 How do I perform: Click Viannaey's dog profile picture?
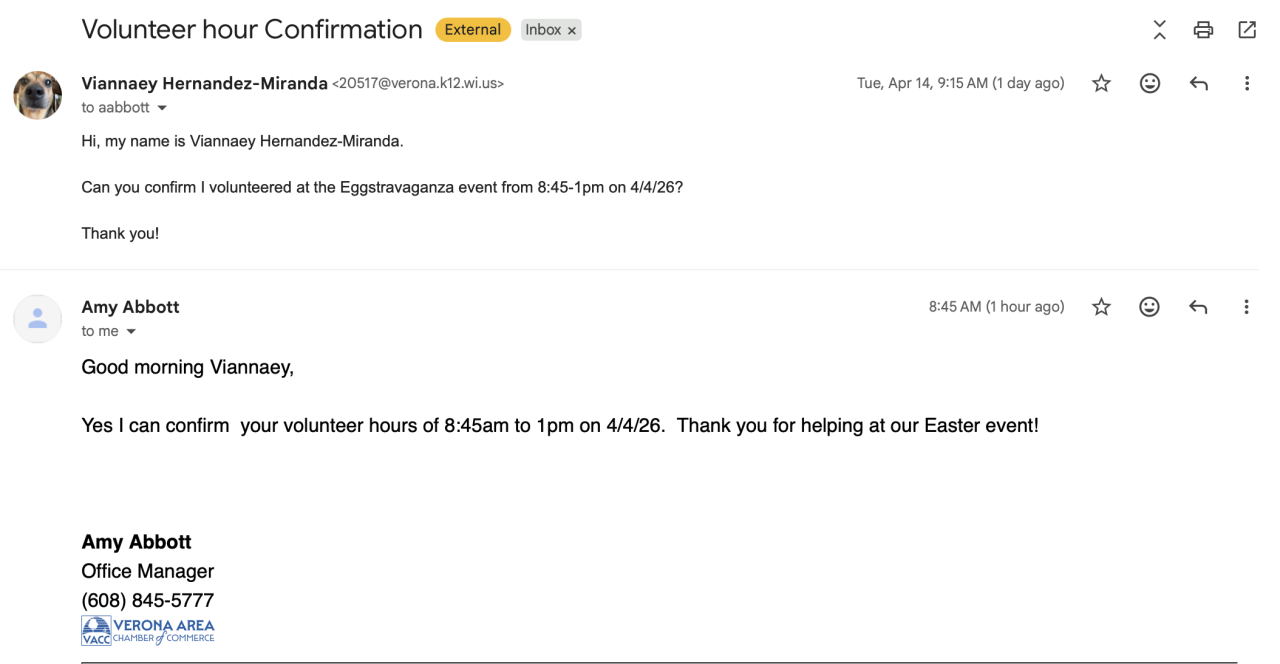click(x=38, y=95)
